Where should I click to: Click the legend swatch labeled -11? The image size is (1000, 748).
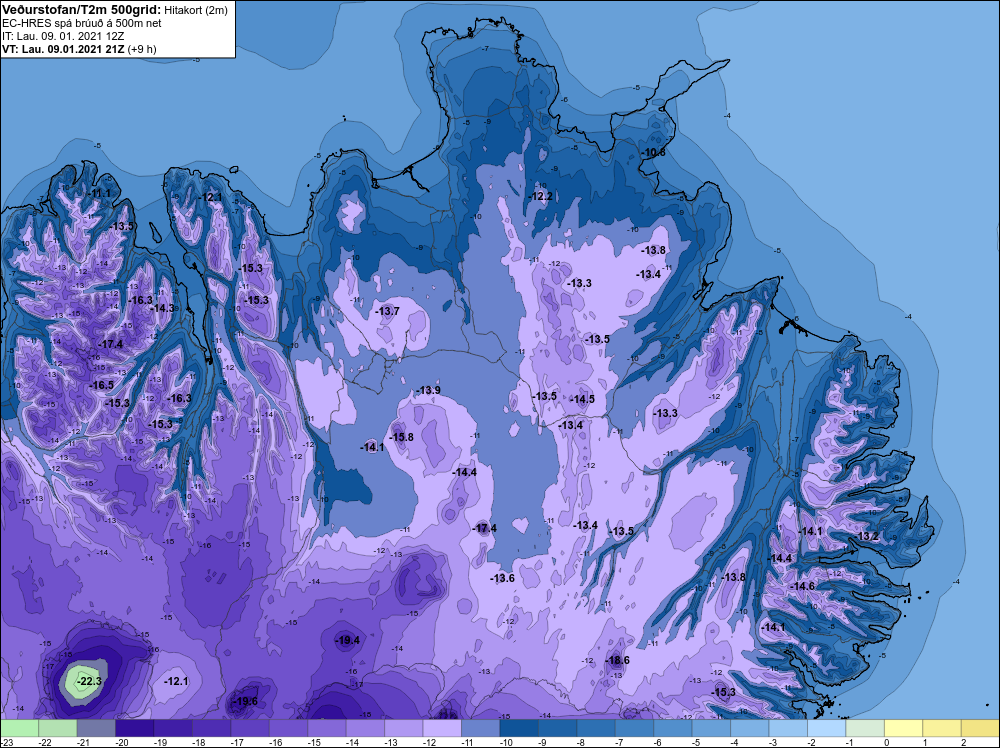pyautogui.click(x=480, y=729)
